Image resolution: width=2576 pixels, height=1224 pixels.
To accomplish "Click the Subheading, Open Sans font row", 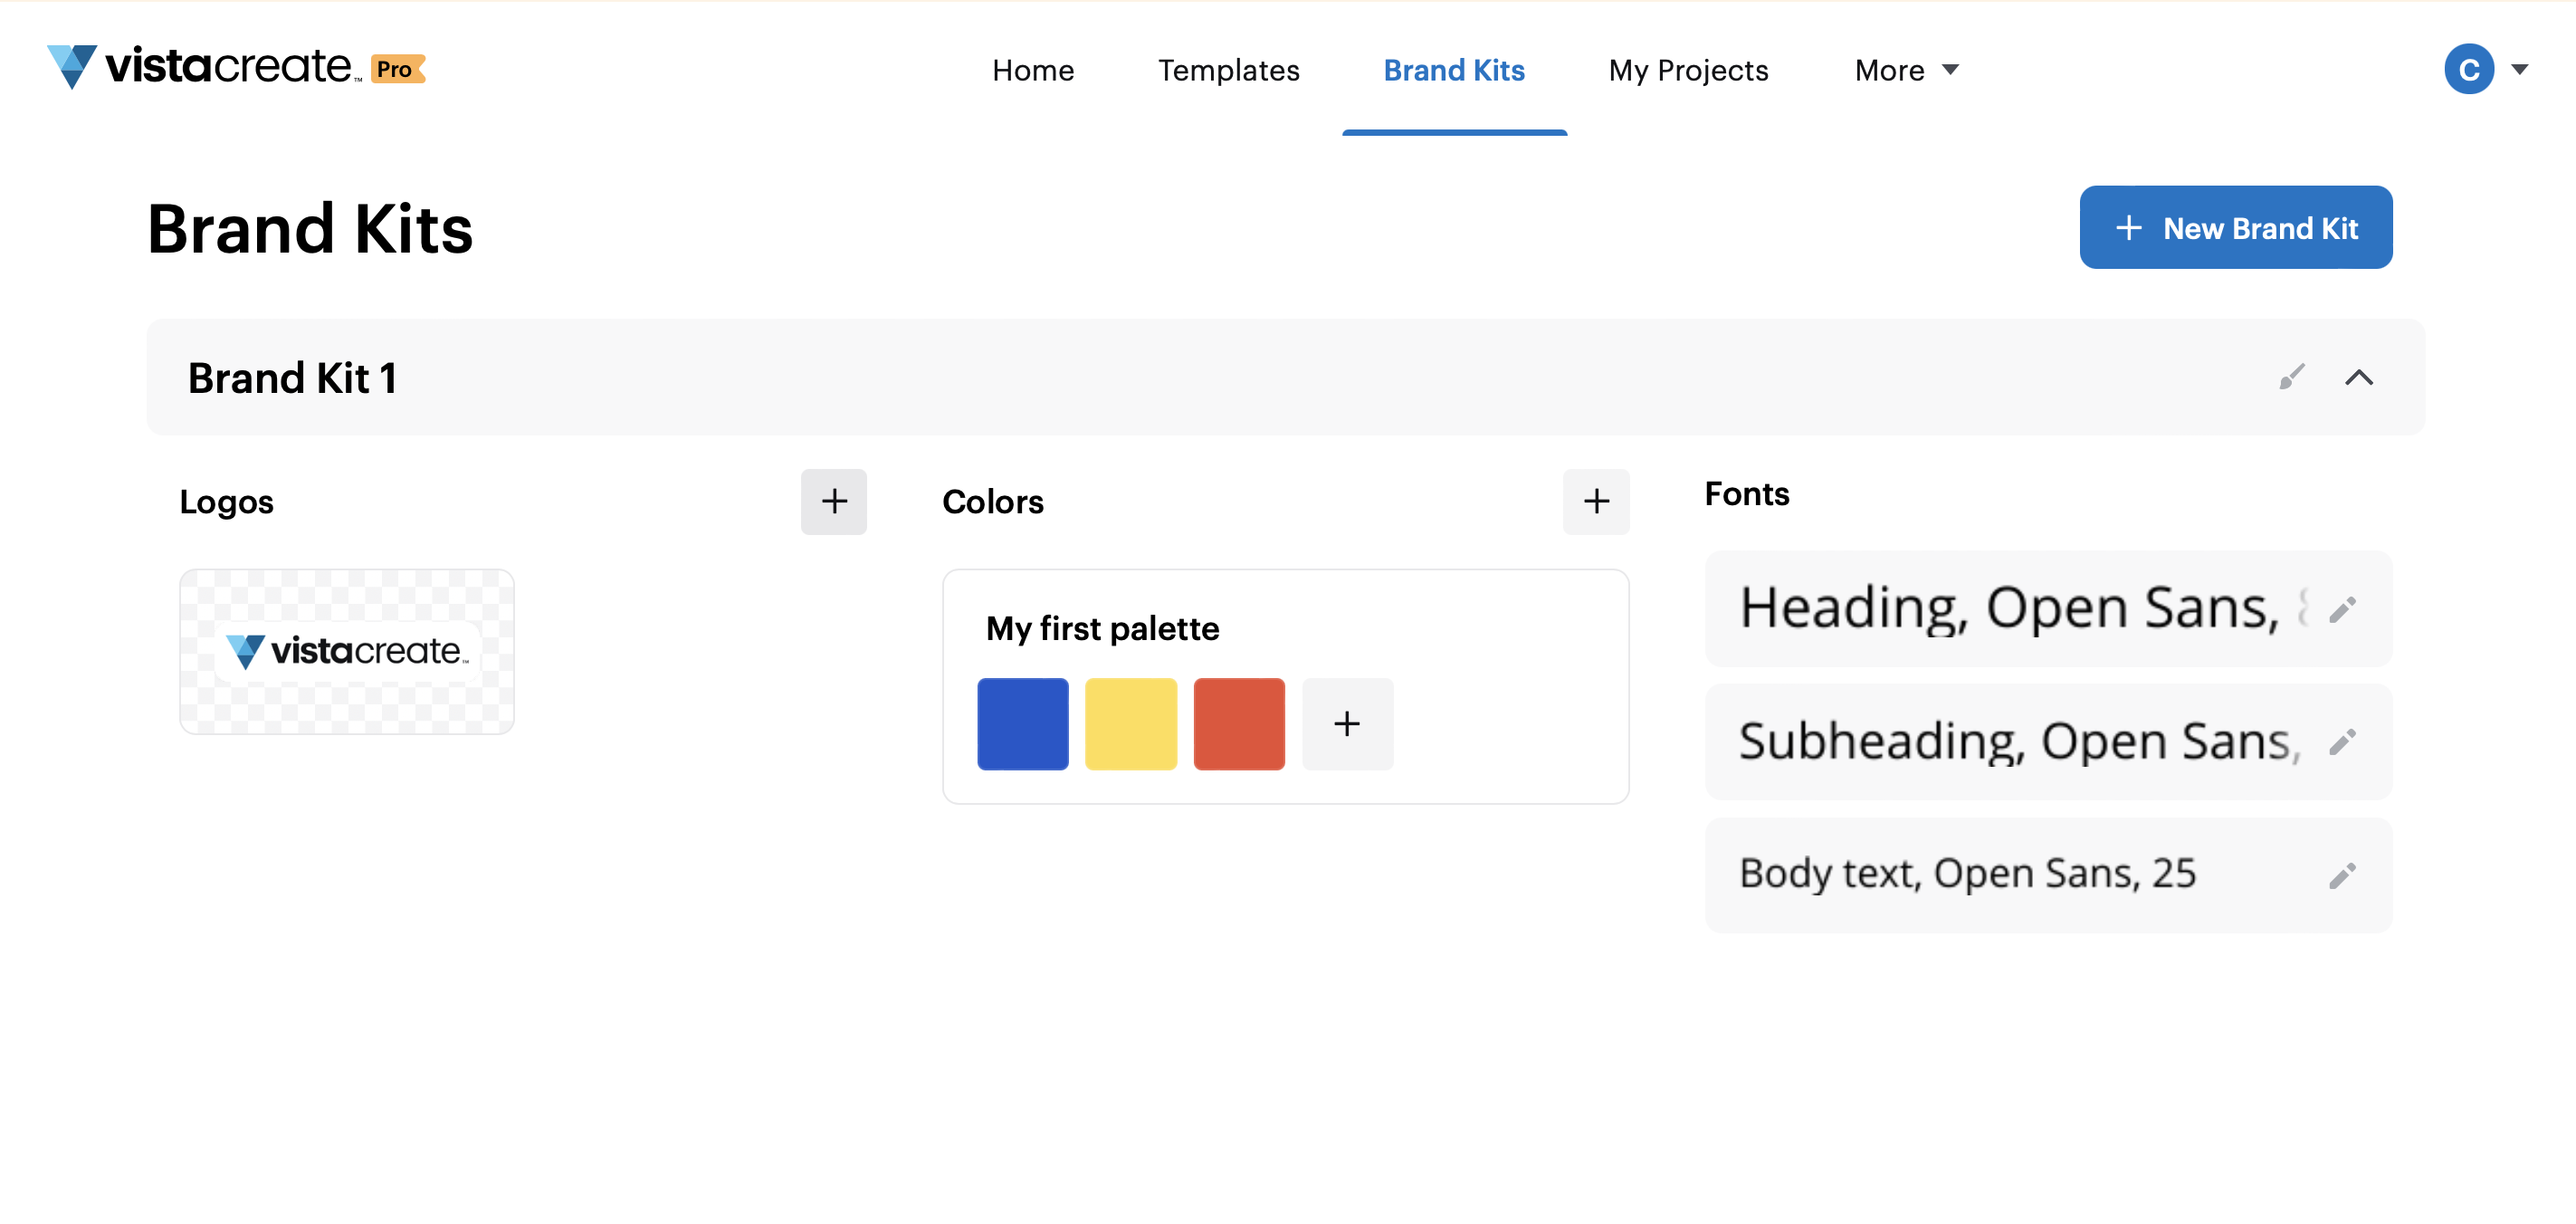I will pos(2048,741).
